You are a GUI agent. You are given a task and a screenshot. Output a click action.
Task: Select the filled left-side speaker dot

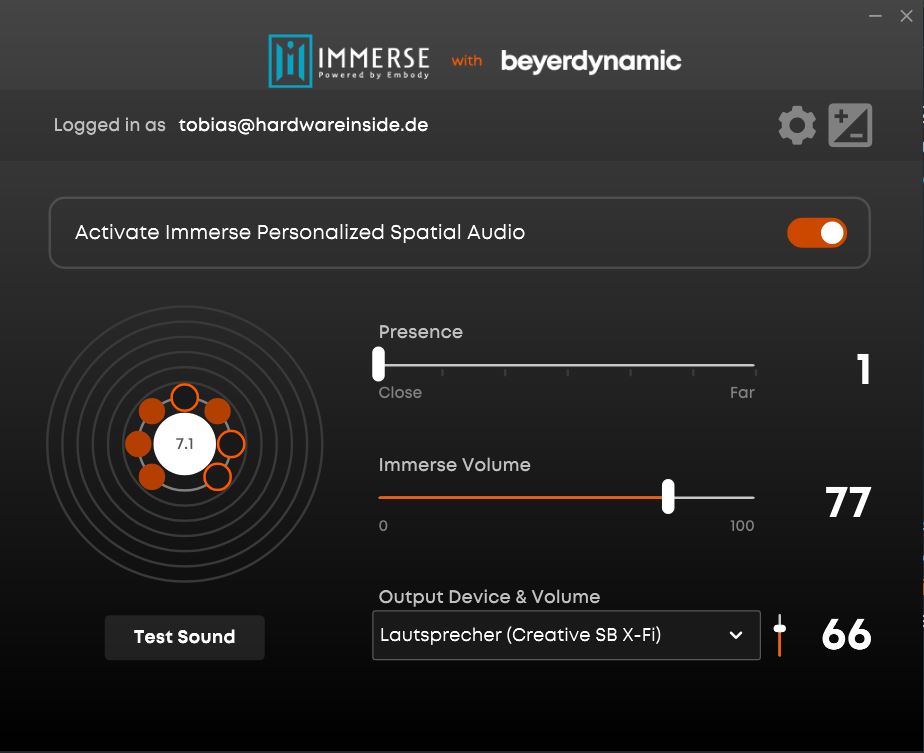click(138, 444)
